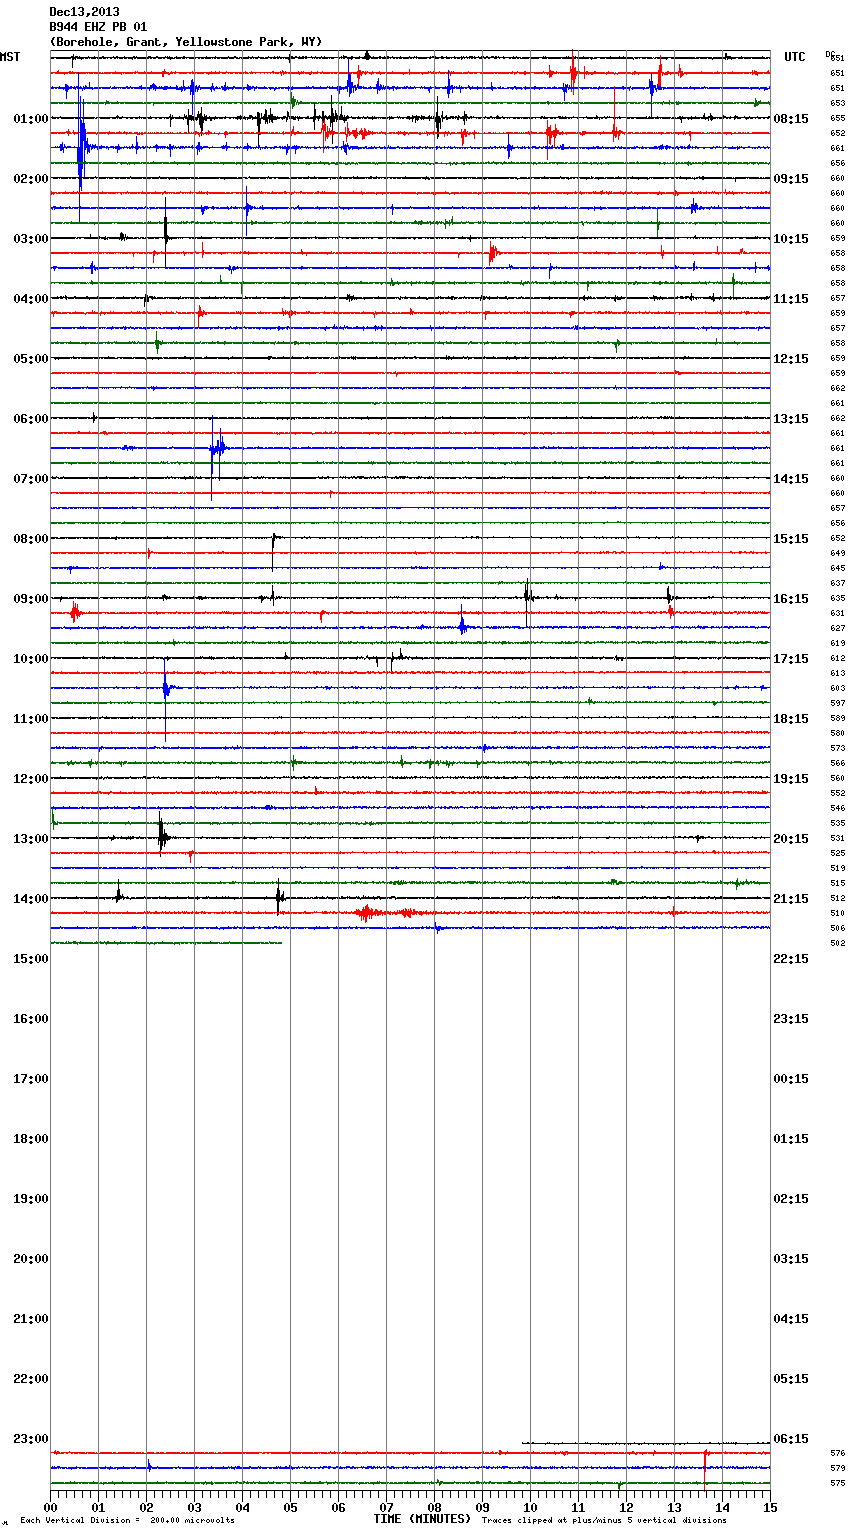Image resolution: width=850 pixels, height=1534 pixels.
Task: Click the 14:15 UTC time label
Action: coord(791,479)
